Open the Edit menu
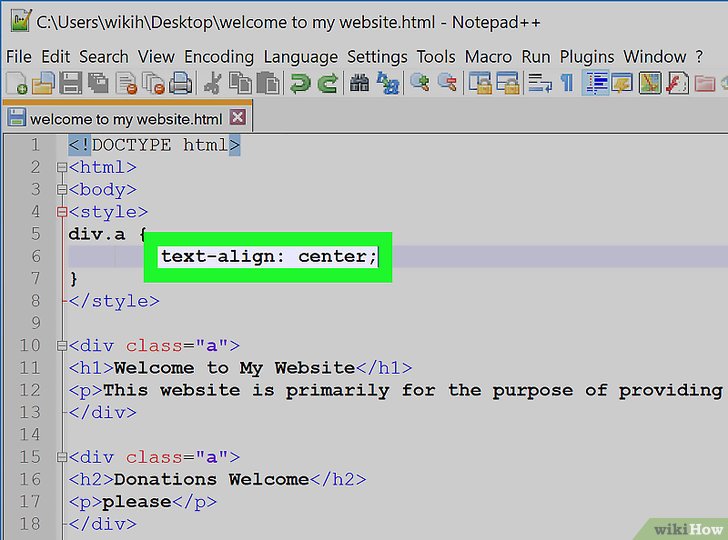The height and width of the screenshot is (540, 728). (x=55, y=57)
